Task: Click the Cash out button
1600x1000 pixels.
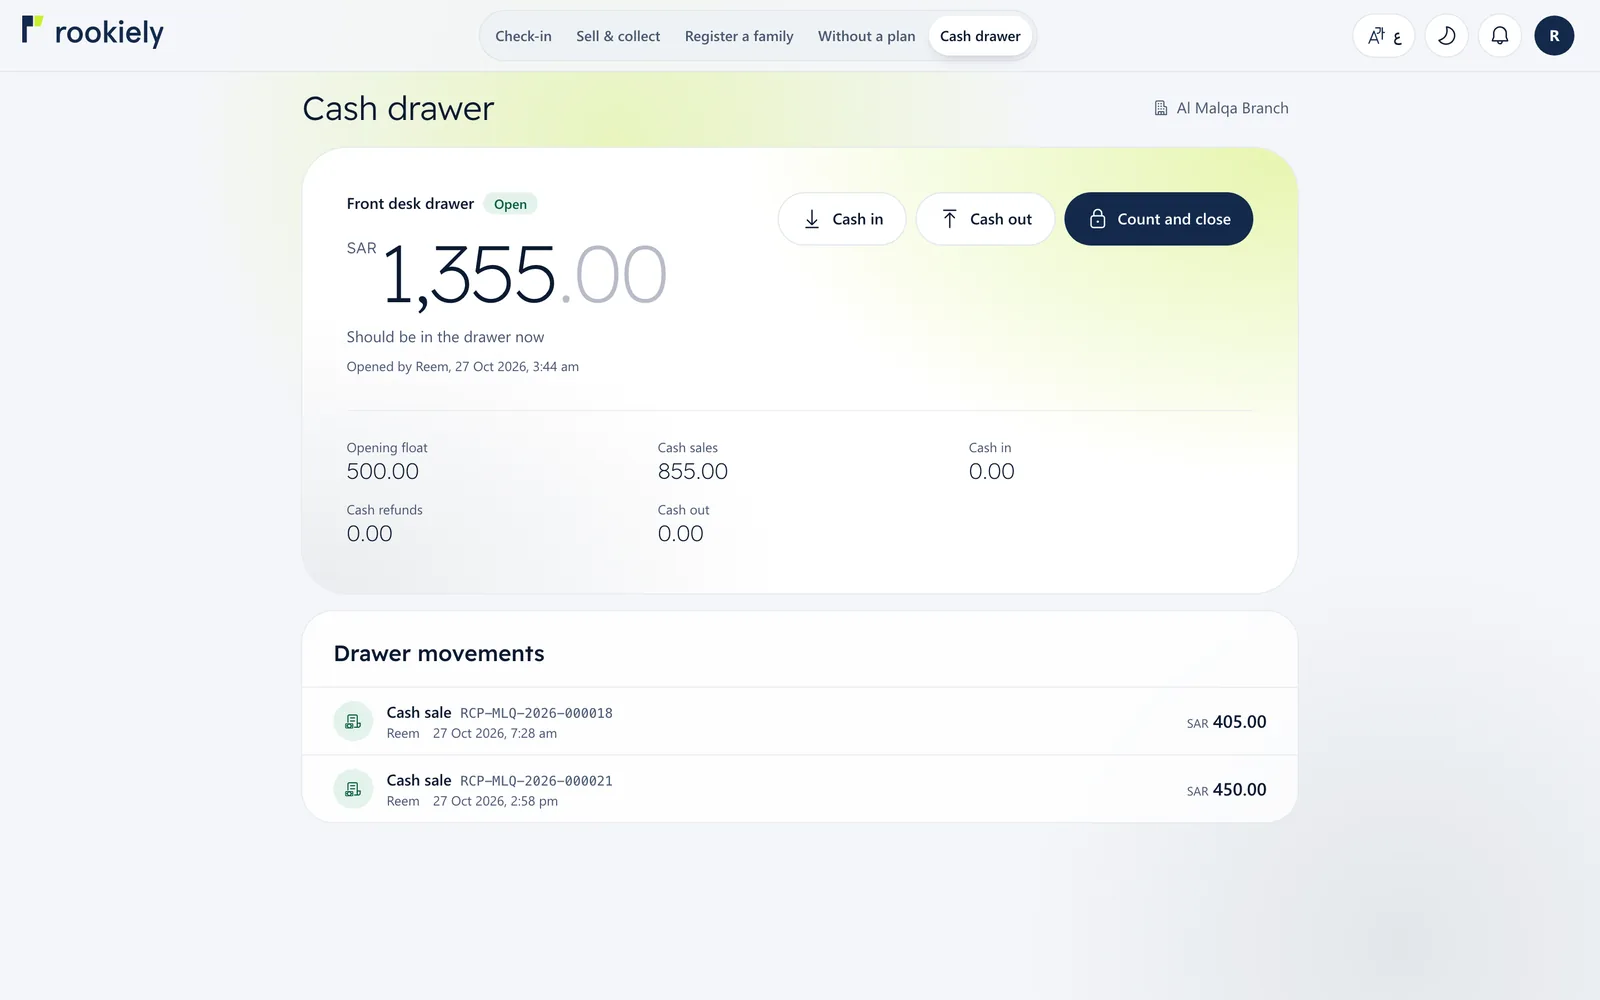Action: (x=985, y=219)
